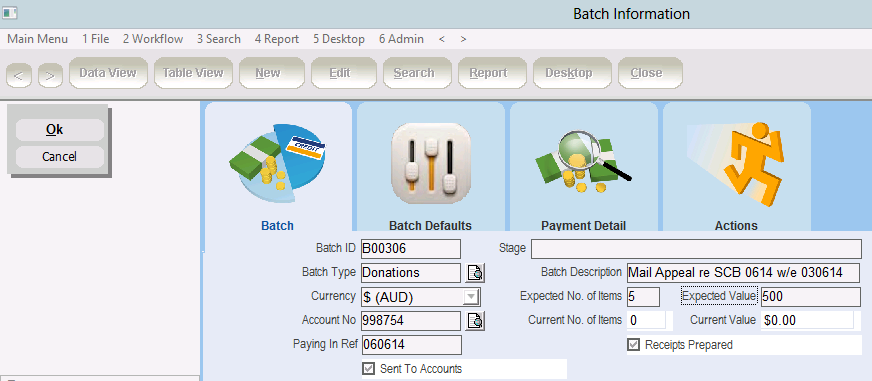Click the Expected No. of Items field
This screenshot has width=872, height=381.
pyautogui.click(x=643, y=297)
